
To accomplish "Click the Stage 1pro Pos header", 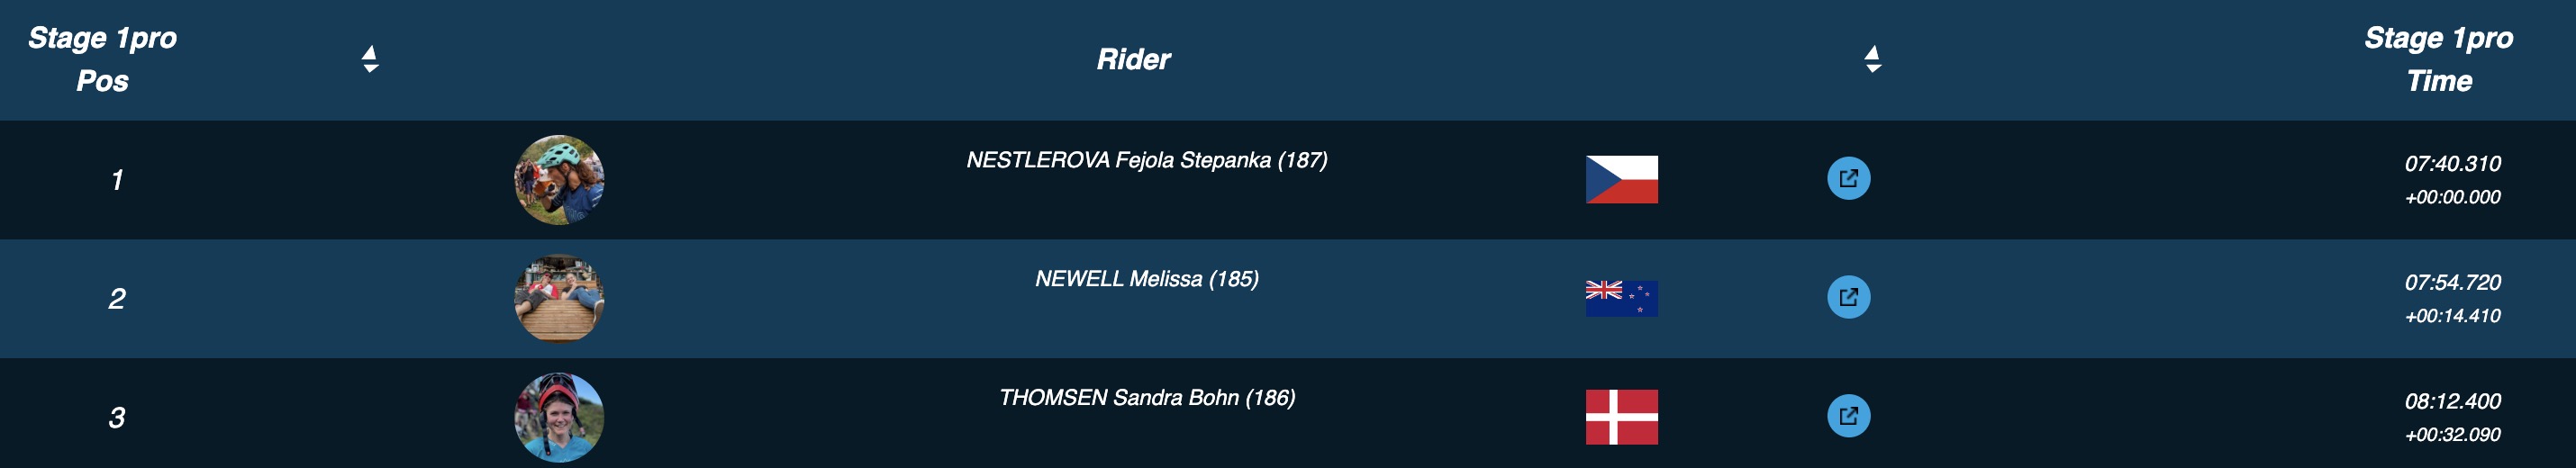I will click(102, 59).
